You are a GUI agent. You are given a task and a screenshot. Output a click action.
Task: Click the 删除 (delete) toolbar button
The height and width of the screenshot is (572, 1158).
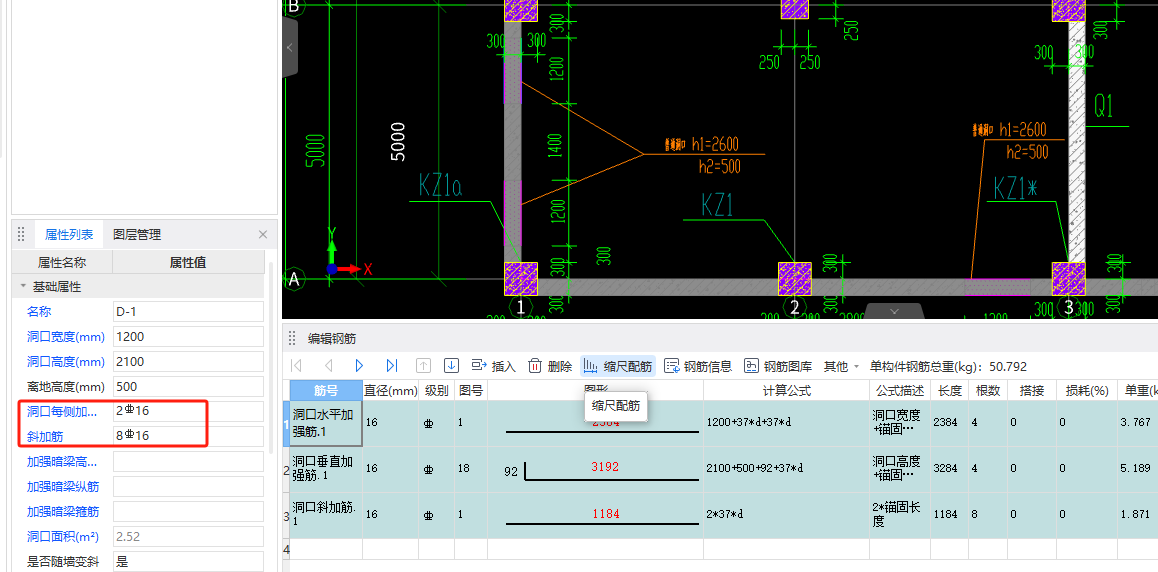[x=550, y=366]
